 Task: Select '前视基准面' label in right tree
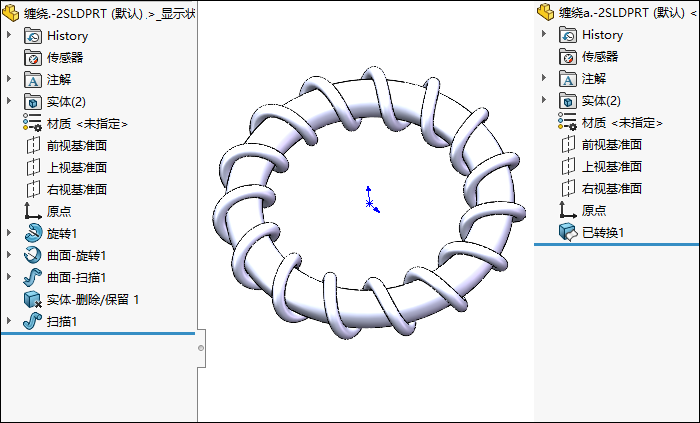pyautogui.click(x=612, y=145)
